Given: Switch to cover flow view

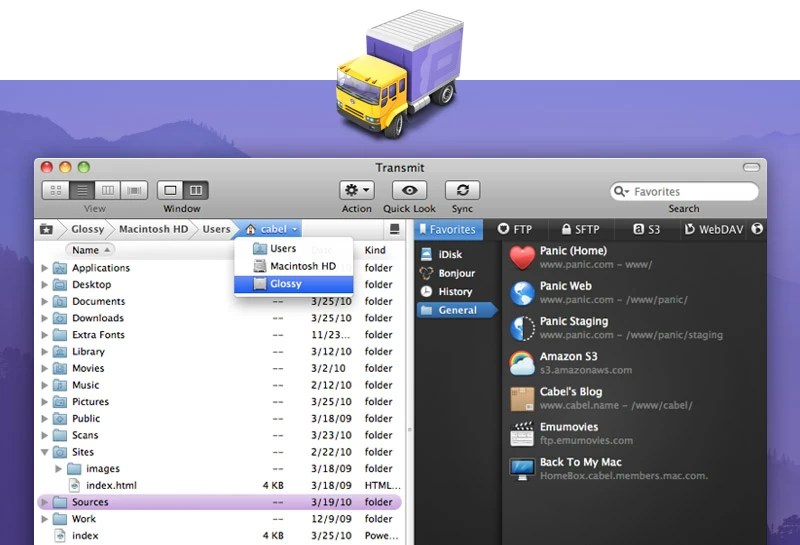Looking at the screenshot, I should pyautogui.click(x=134, y=190).
